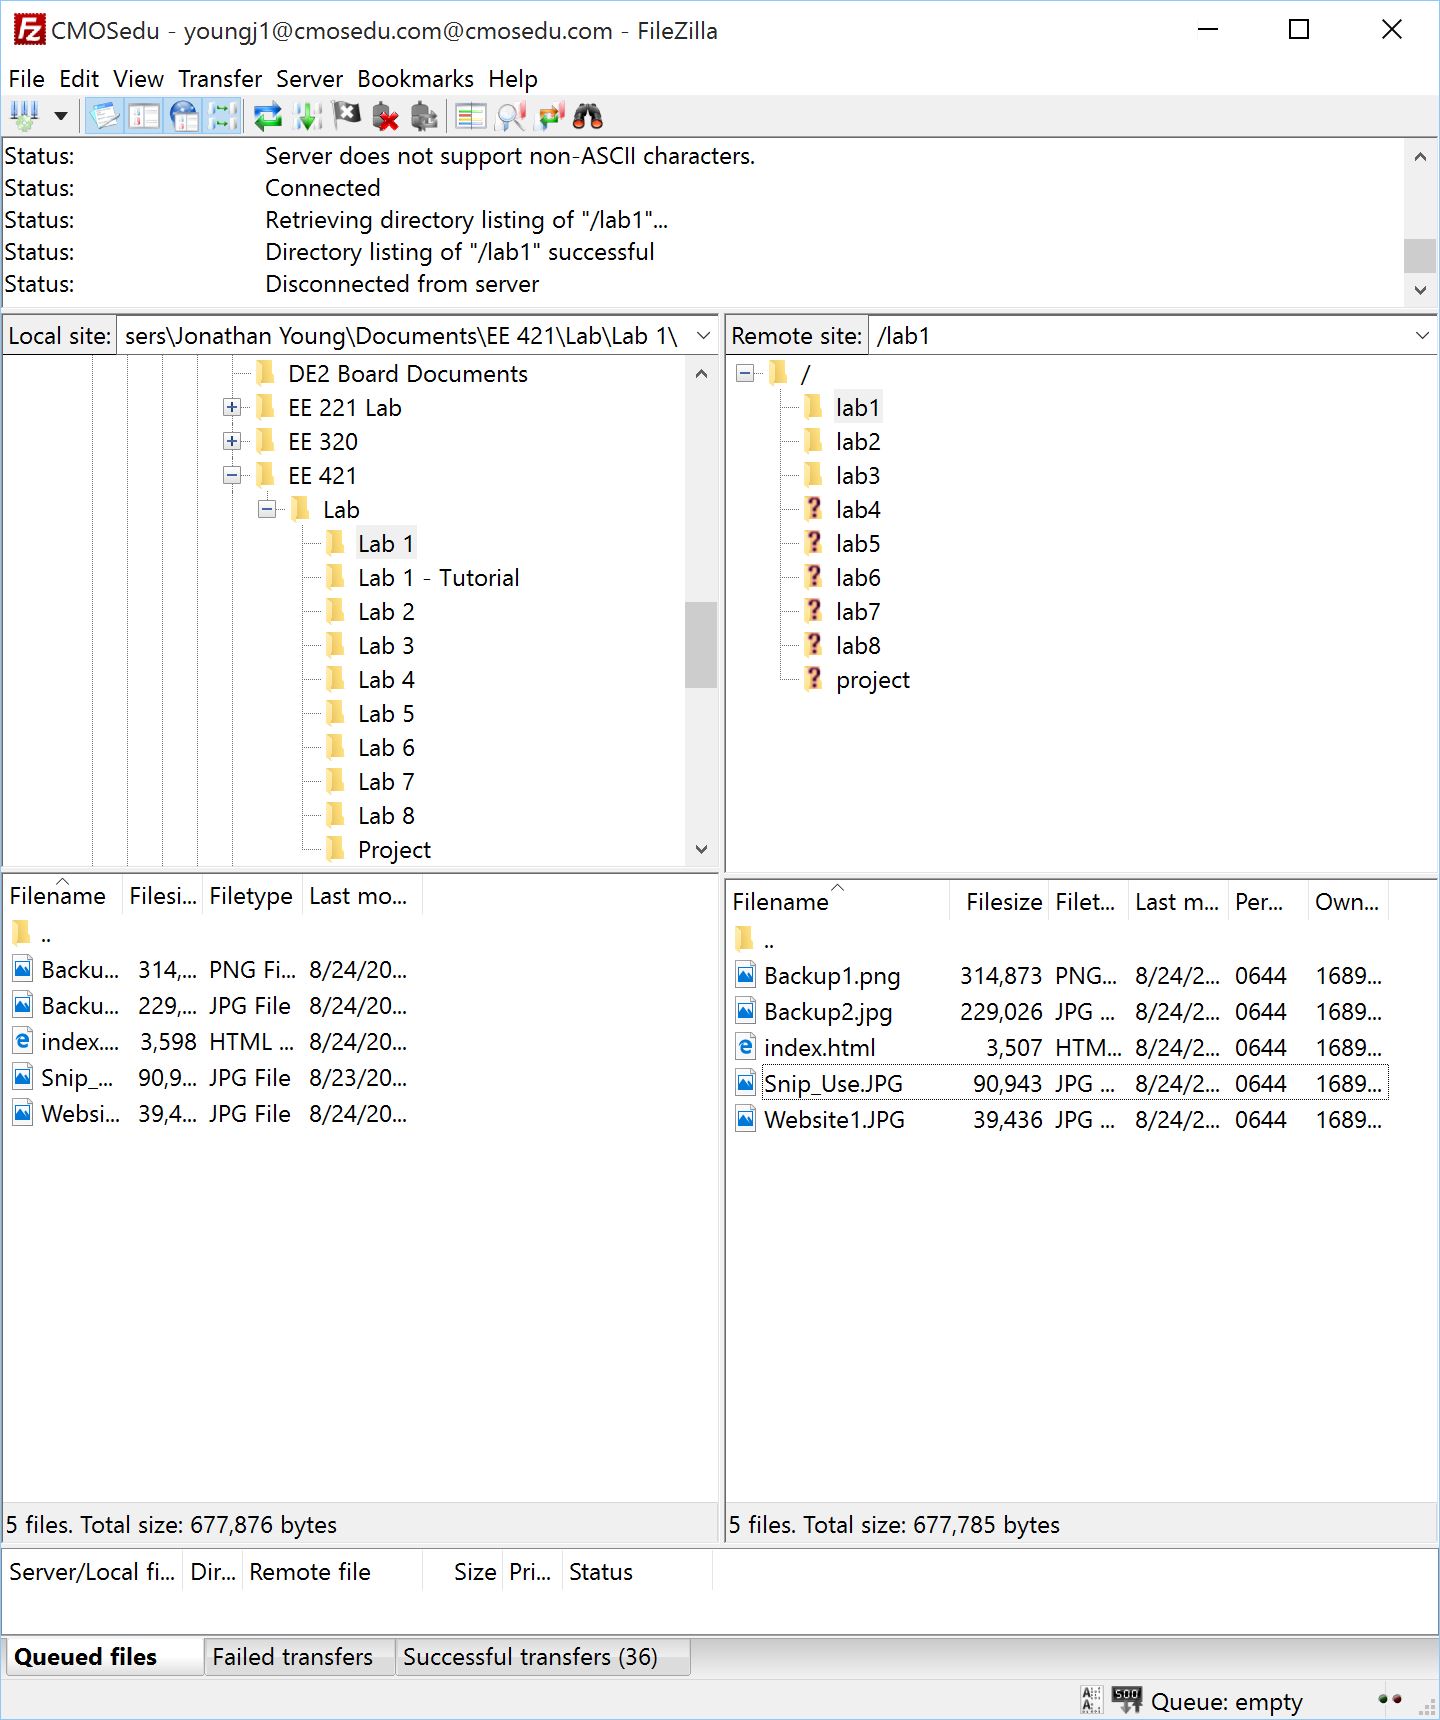1440x1720 pixels.
Task: Expand the EE 221 Lab folder
Action: pos(232,408)
